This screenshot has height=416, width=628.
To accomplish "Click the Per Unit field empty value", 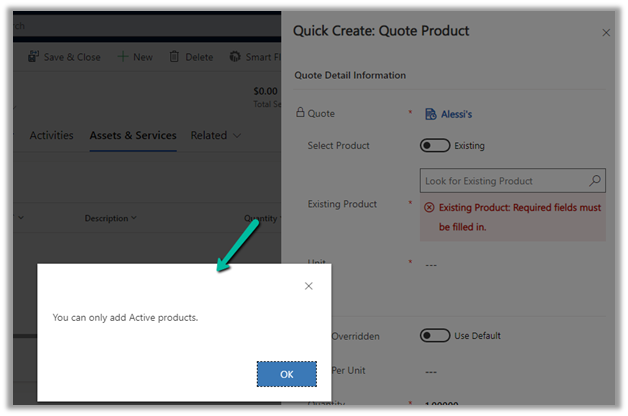I will click(x=431, y=372).
